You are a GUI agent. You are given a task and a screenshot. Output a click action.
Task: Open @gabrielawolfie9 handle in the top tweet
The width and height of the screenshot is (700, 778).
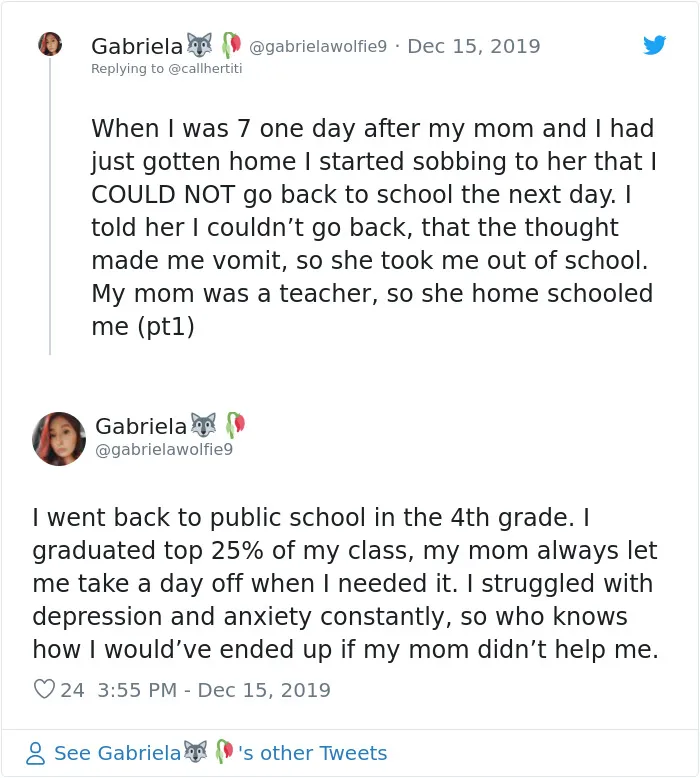point(318,46)
